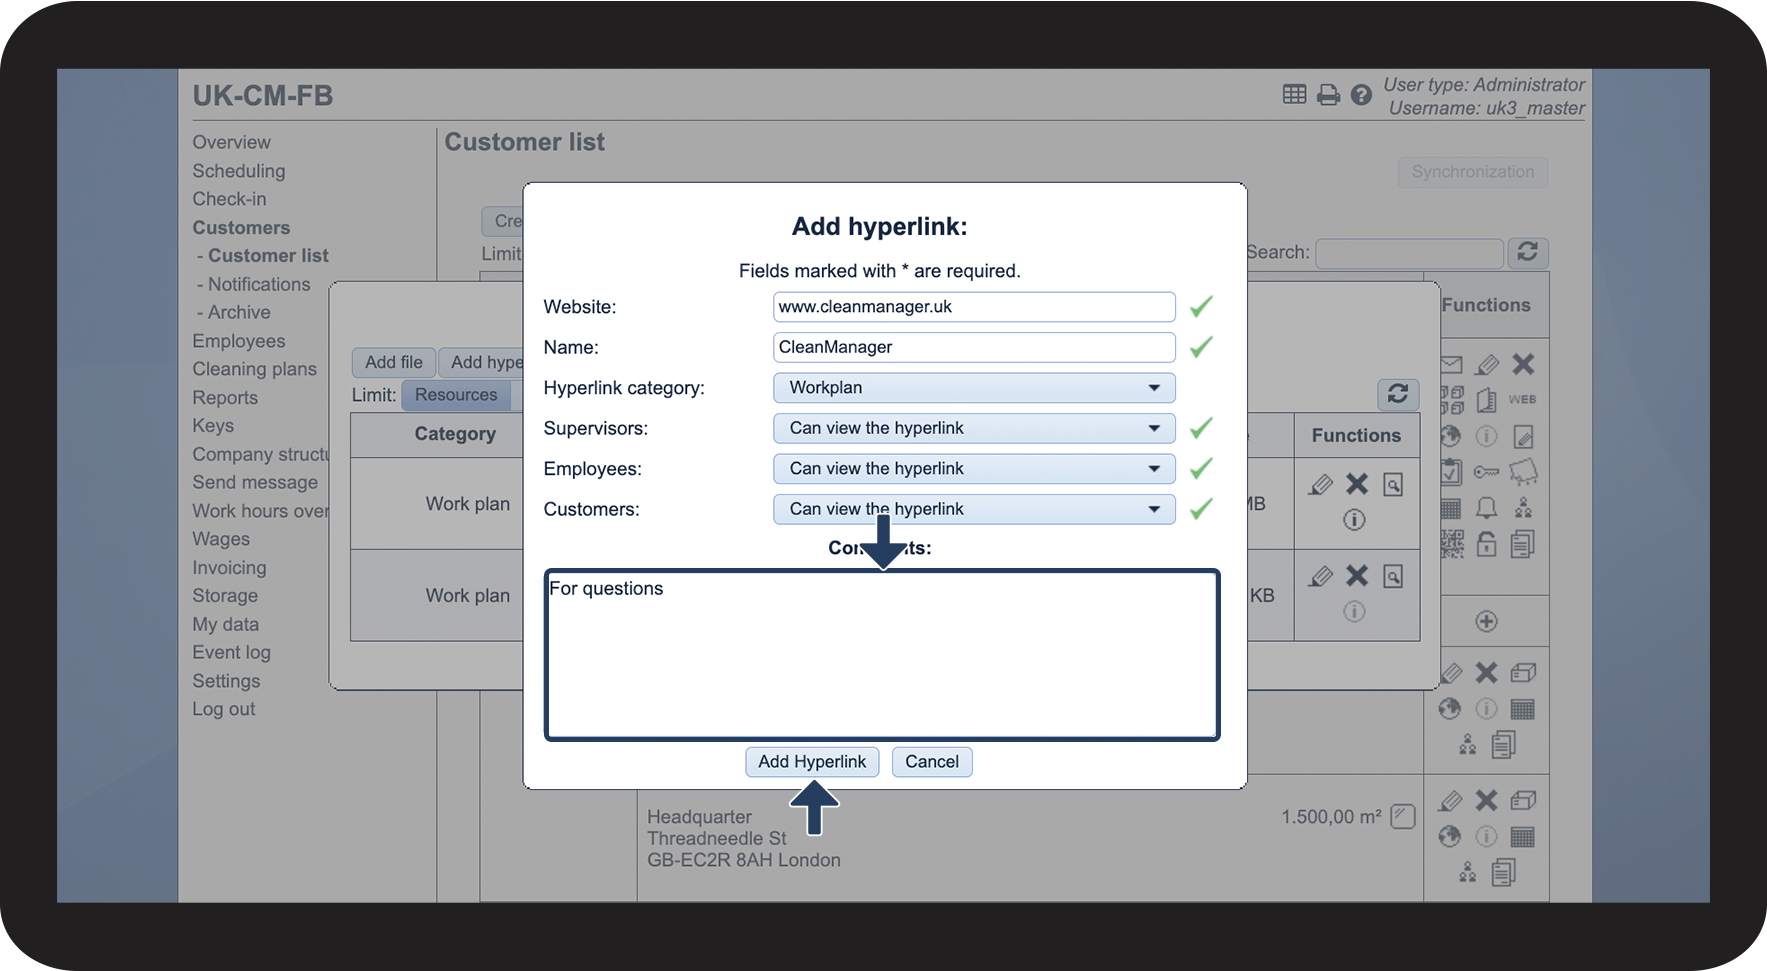Image resolution: width=1767 pixels, height=971 pixels.
Task: Show info for the MB-size Work plan resource
Action: [1354, 520]
